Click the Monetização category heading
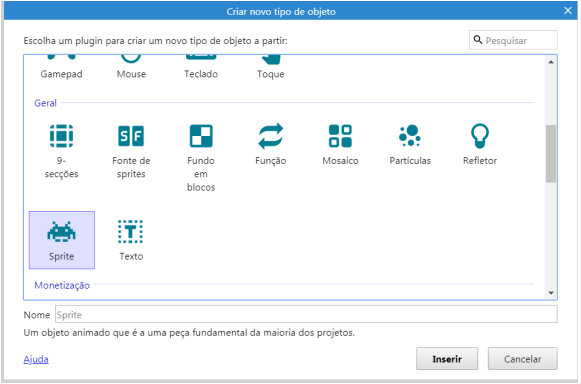The image size is (581, 384). (x=62, y=285)
